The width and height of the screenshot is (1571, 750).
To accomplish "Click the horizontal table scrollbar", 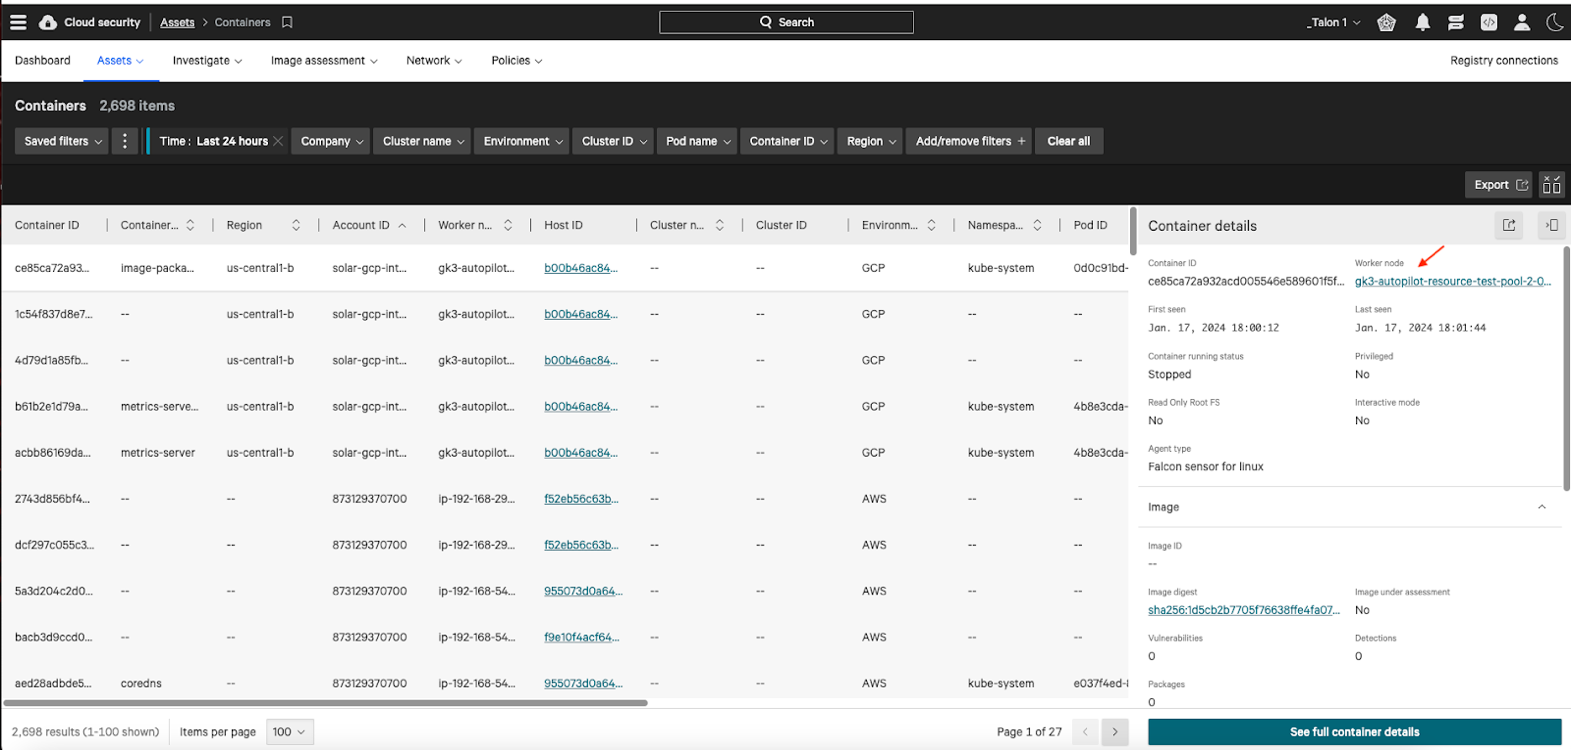I will pyautogui.click(x=325, y=703).
